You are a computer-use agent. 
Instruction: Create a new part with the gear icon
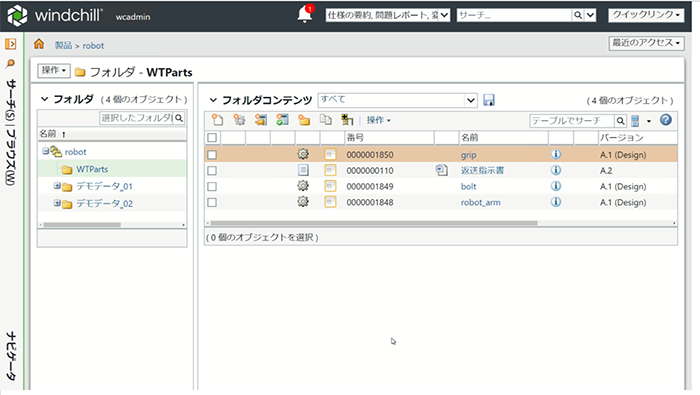point(239,120)
